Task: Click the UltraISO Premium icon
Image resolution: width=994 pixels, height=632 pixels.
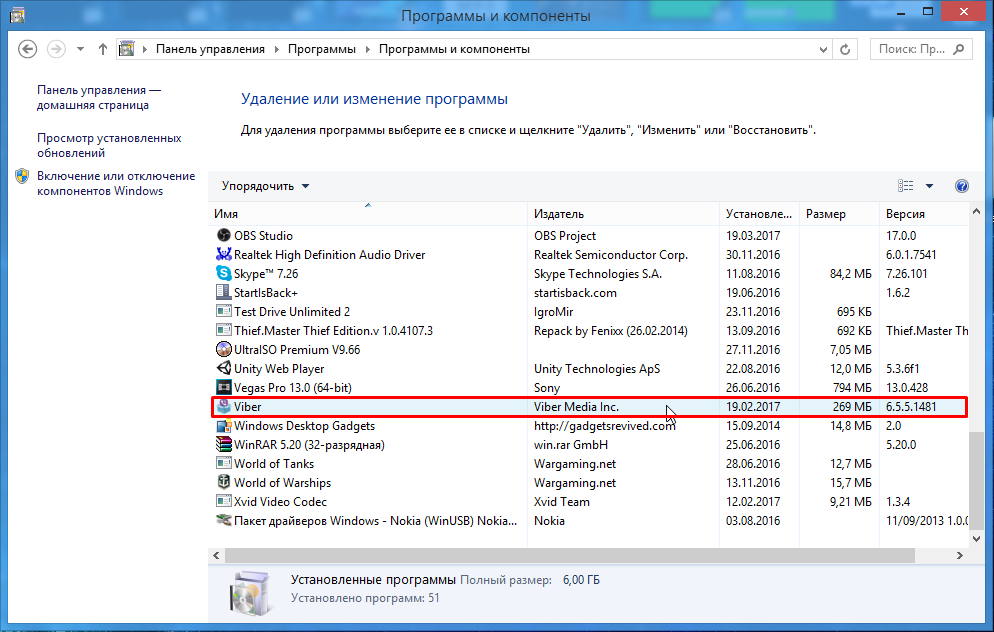Action: click(224, 350)
